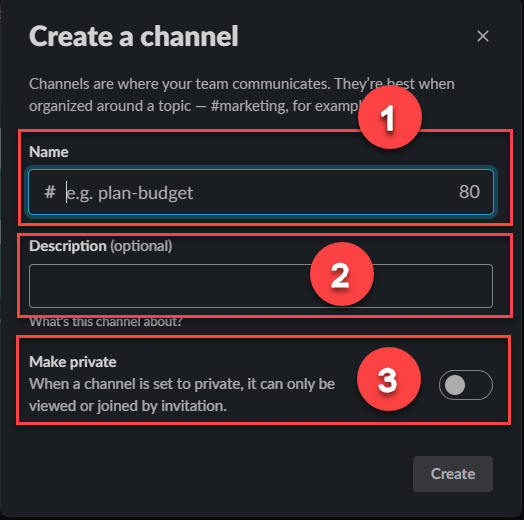
Task: Click the empty Description input box
Action: [261, 286]
